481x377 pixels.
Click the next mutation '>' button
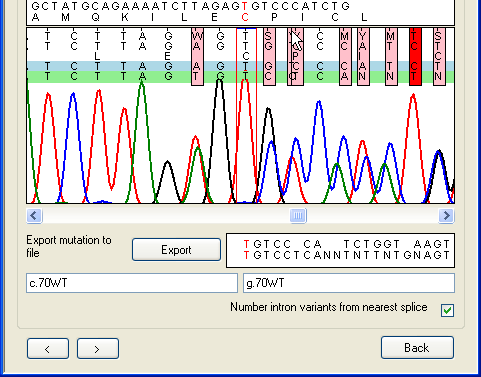98,349
